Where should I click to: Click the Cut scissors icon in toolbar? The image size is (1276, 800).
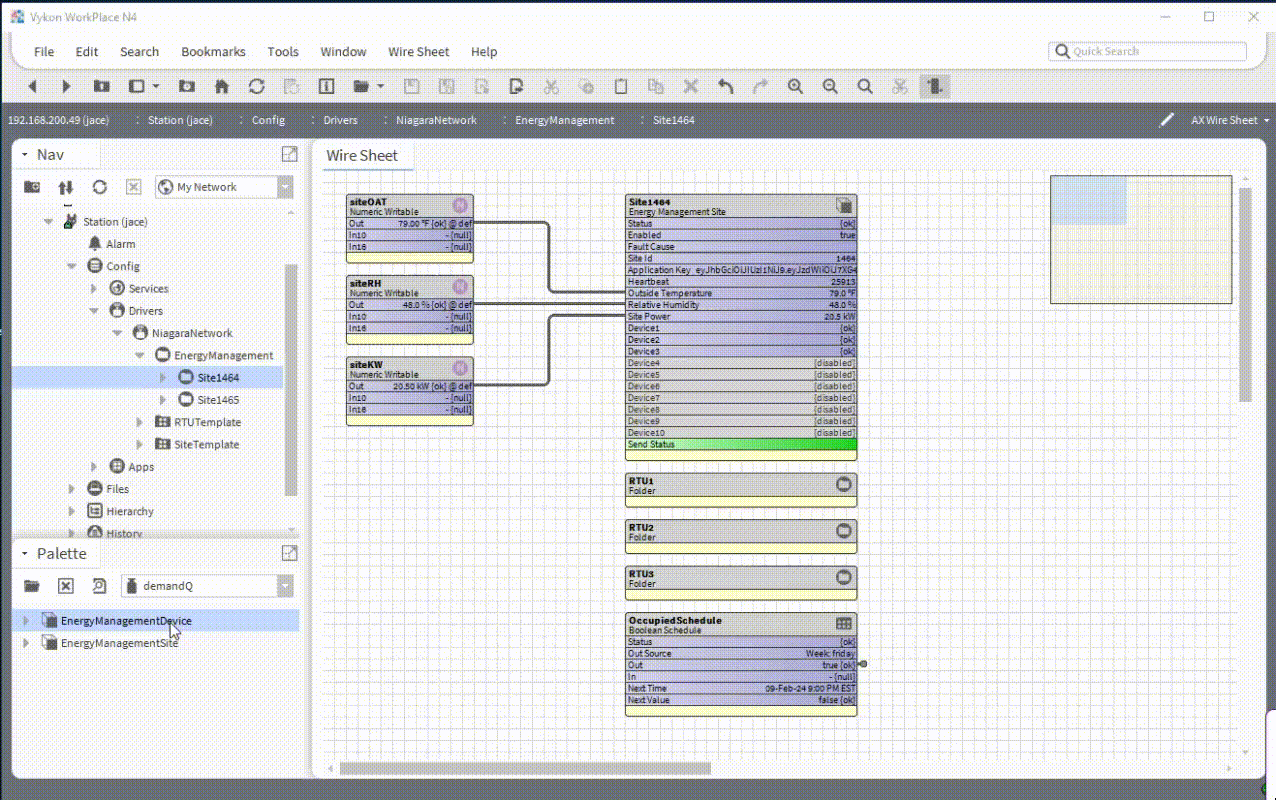pyautogui.click(x=551, y=87)
